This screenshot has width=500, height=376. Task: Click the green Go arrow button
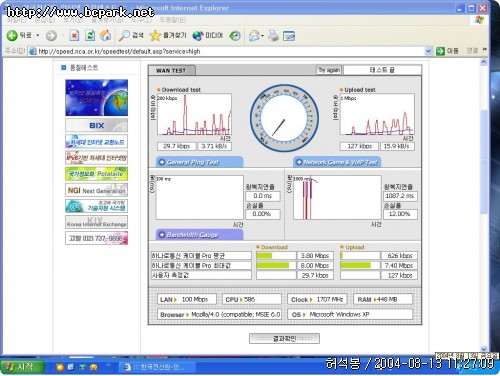[x=440, y=51]
